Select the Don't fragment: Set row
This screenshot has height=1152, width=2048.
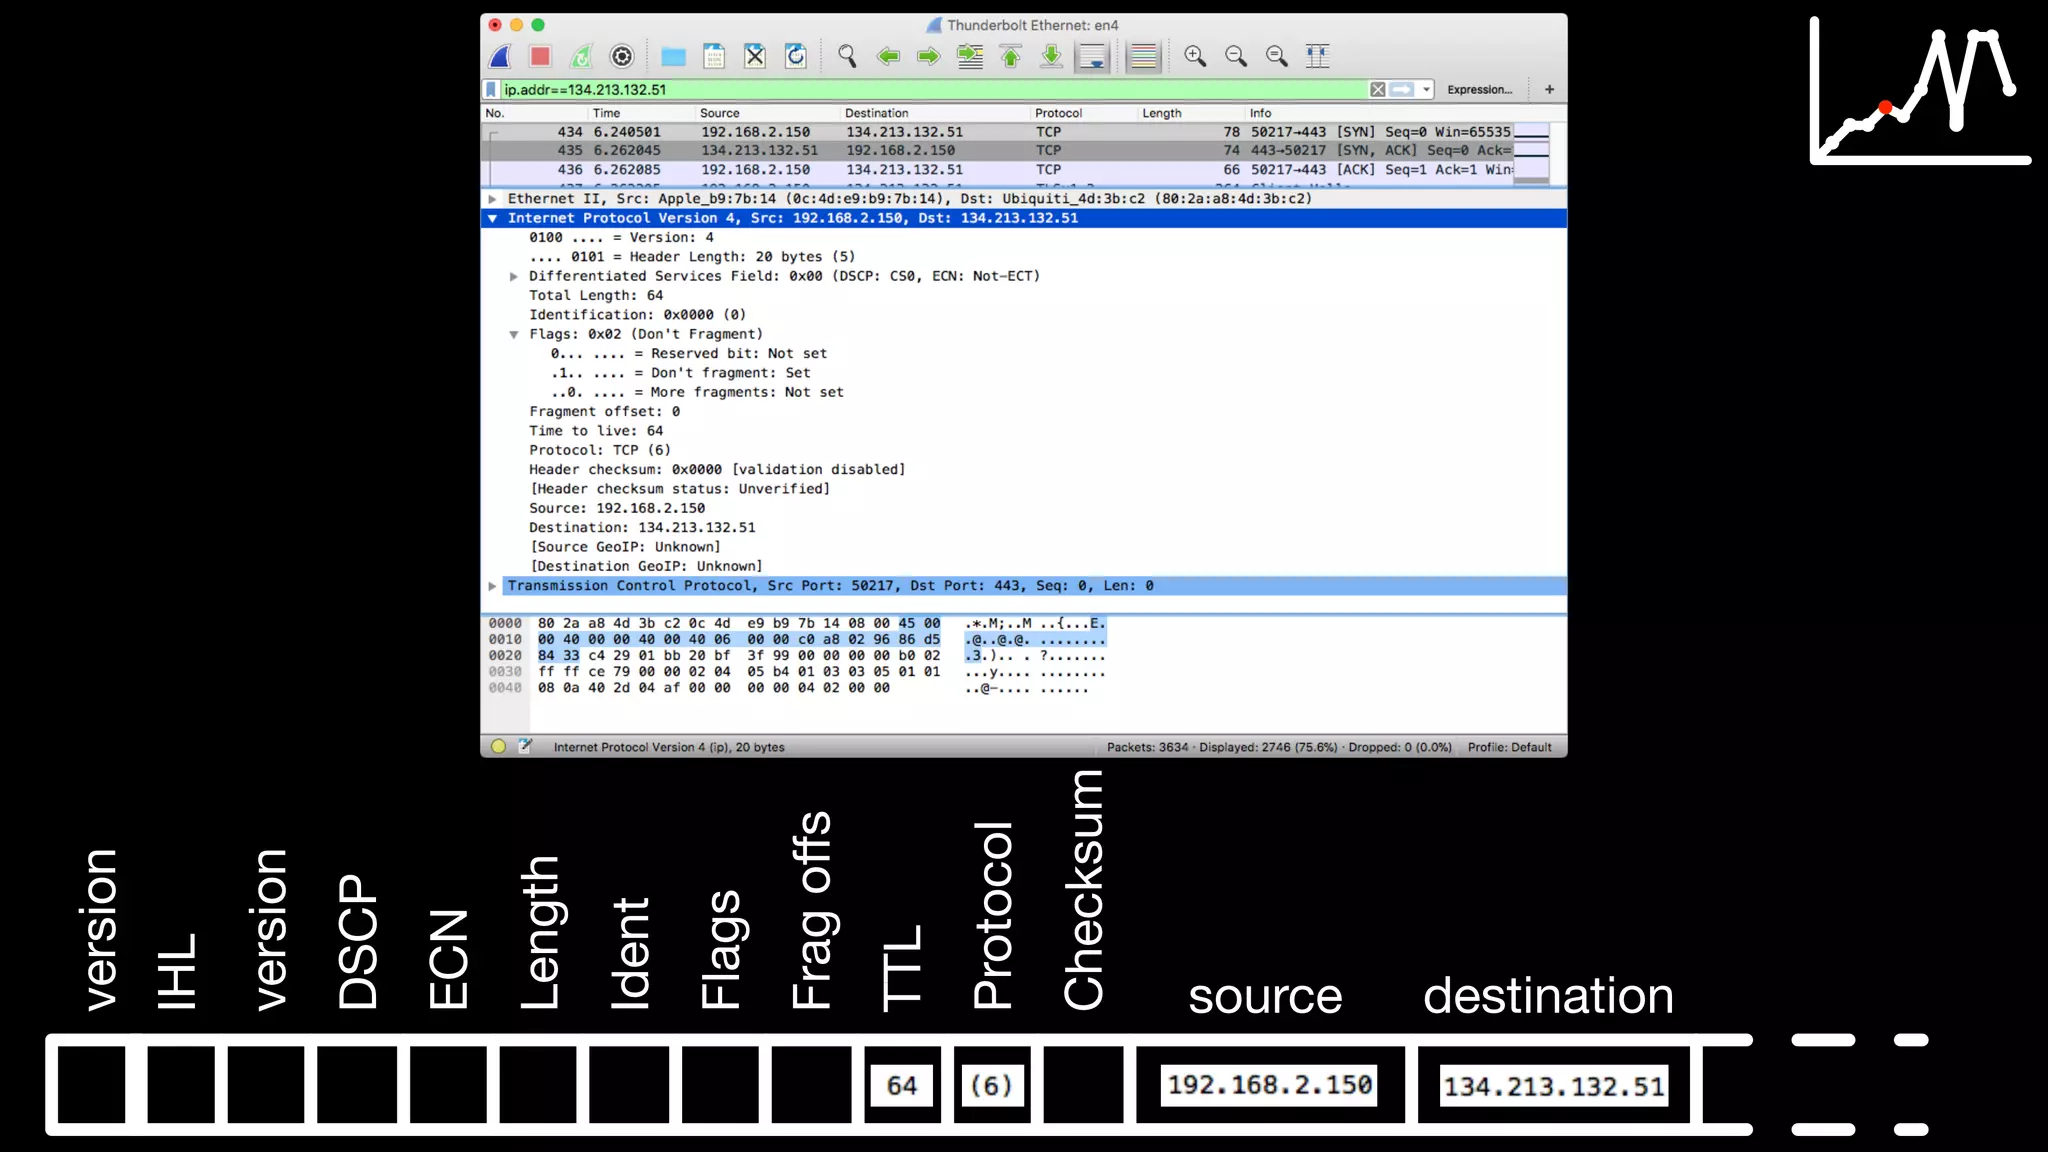tap(1024, 373)
